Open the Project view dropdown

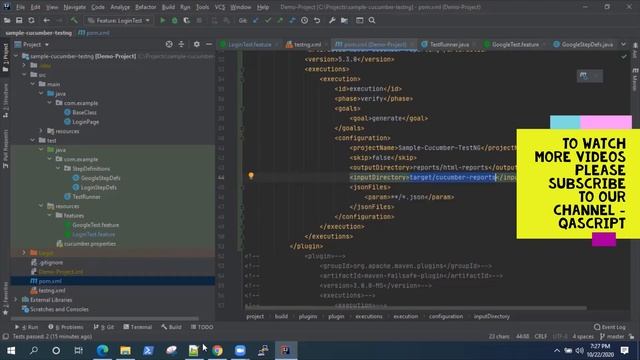[32, 44]
